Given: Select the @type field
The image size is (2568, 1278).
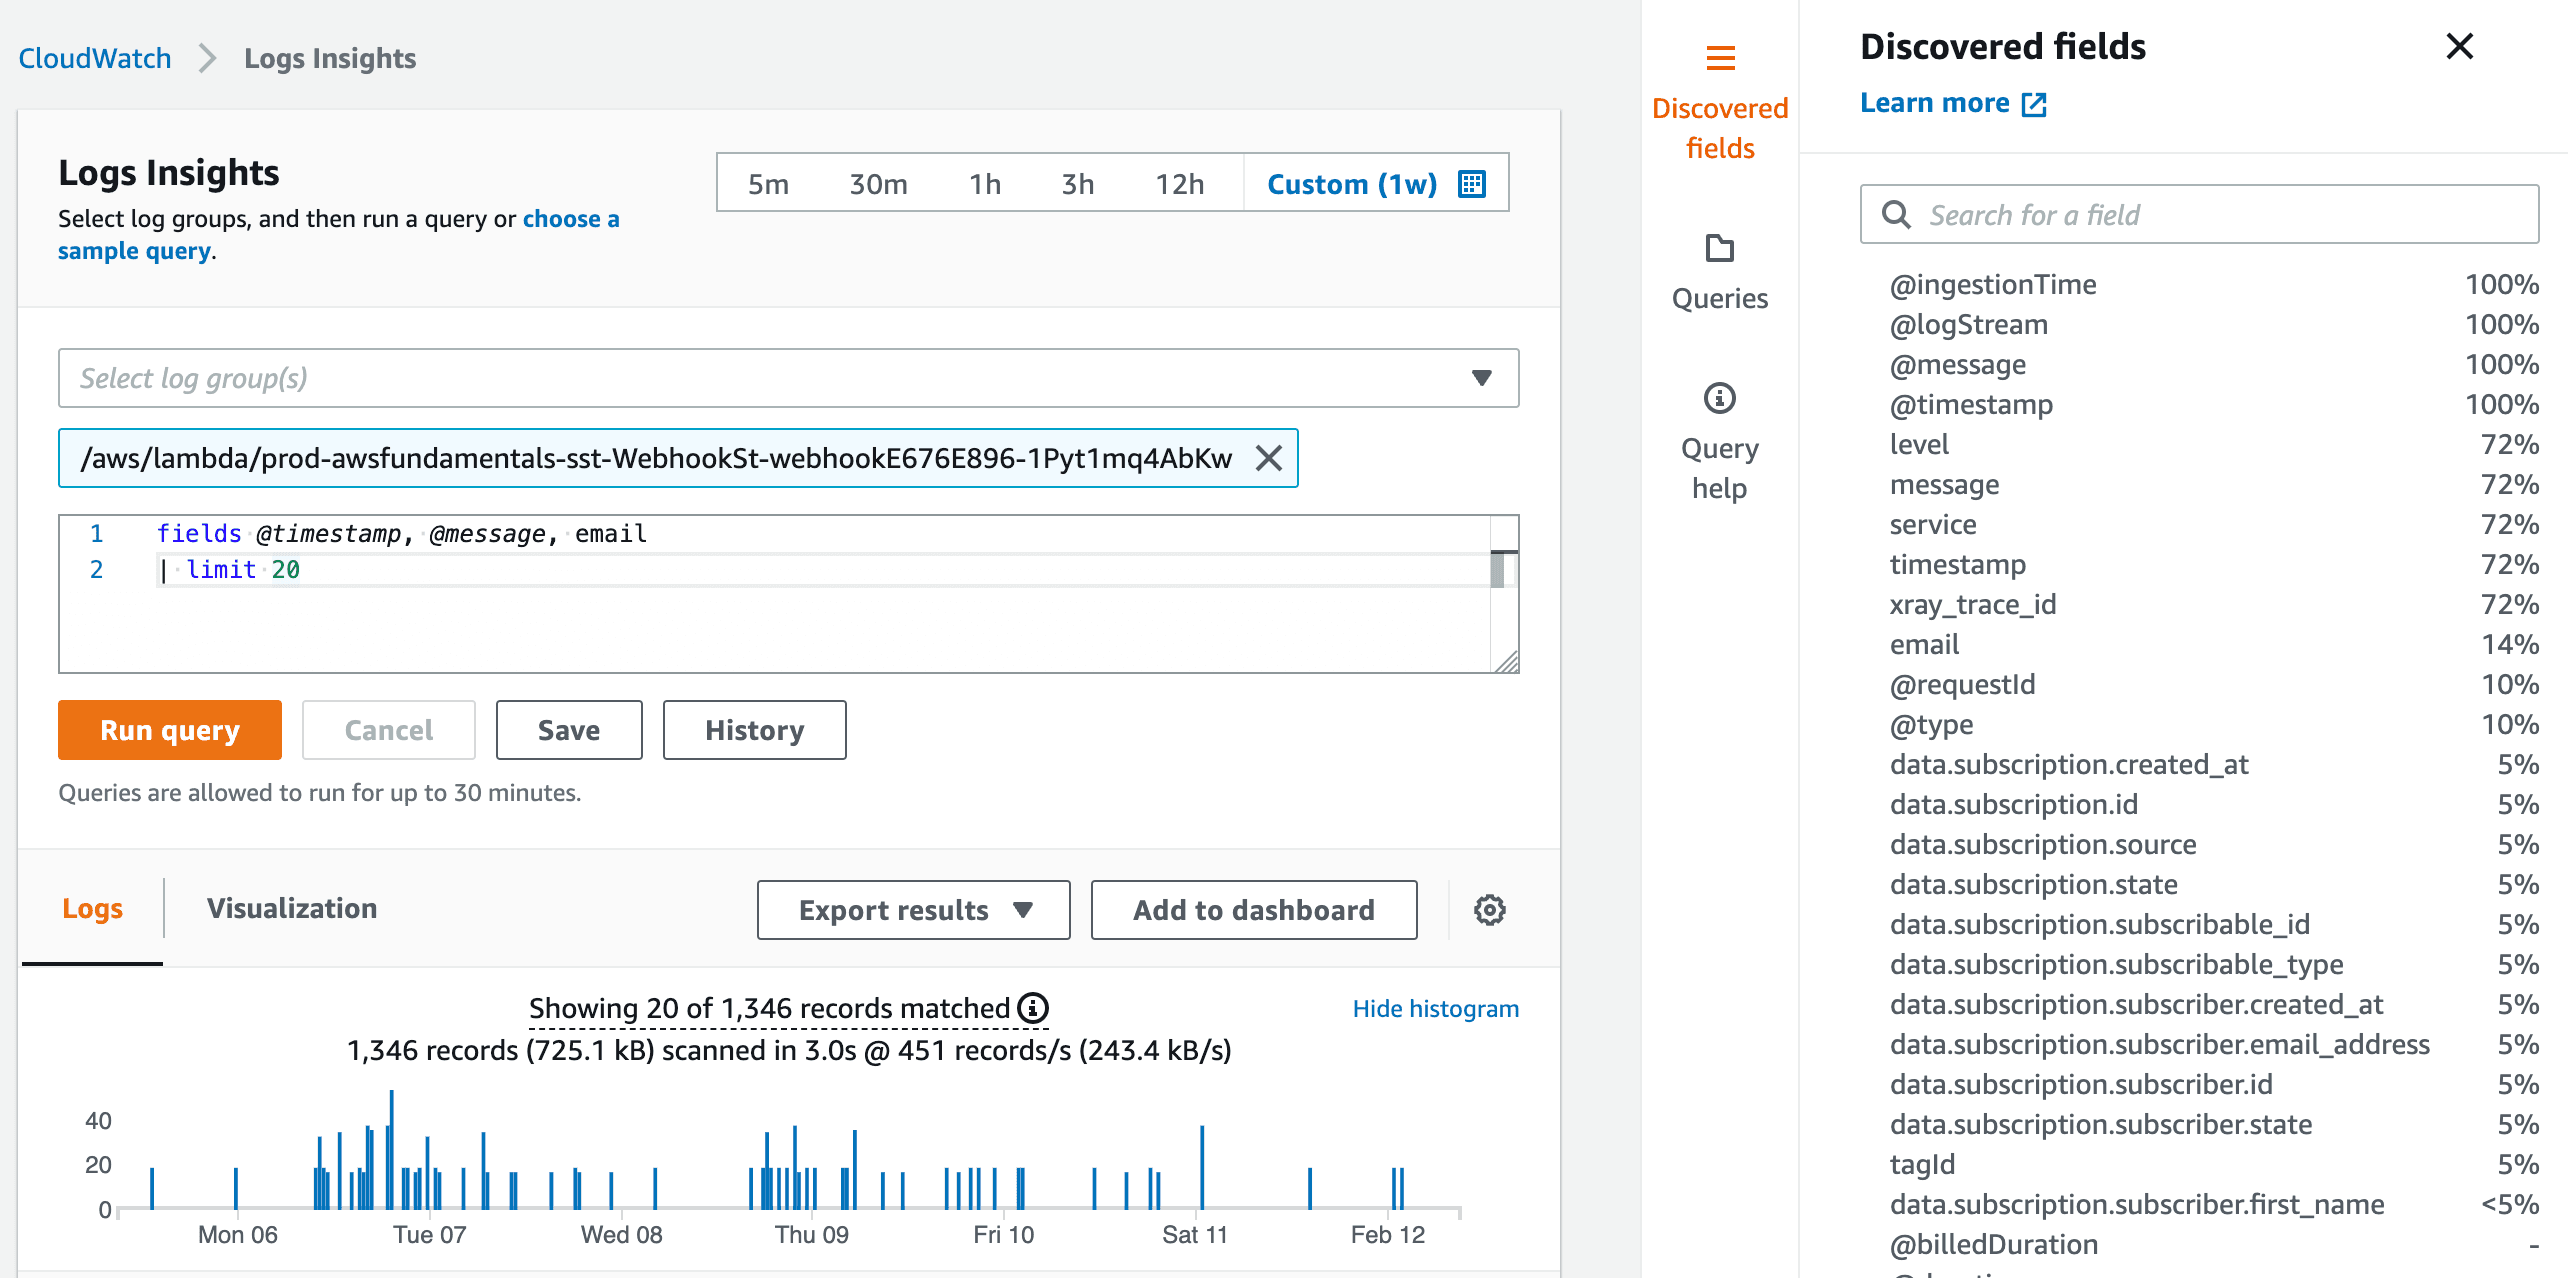Looking at the screenshot, I should [x=1931, y=724].
